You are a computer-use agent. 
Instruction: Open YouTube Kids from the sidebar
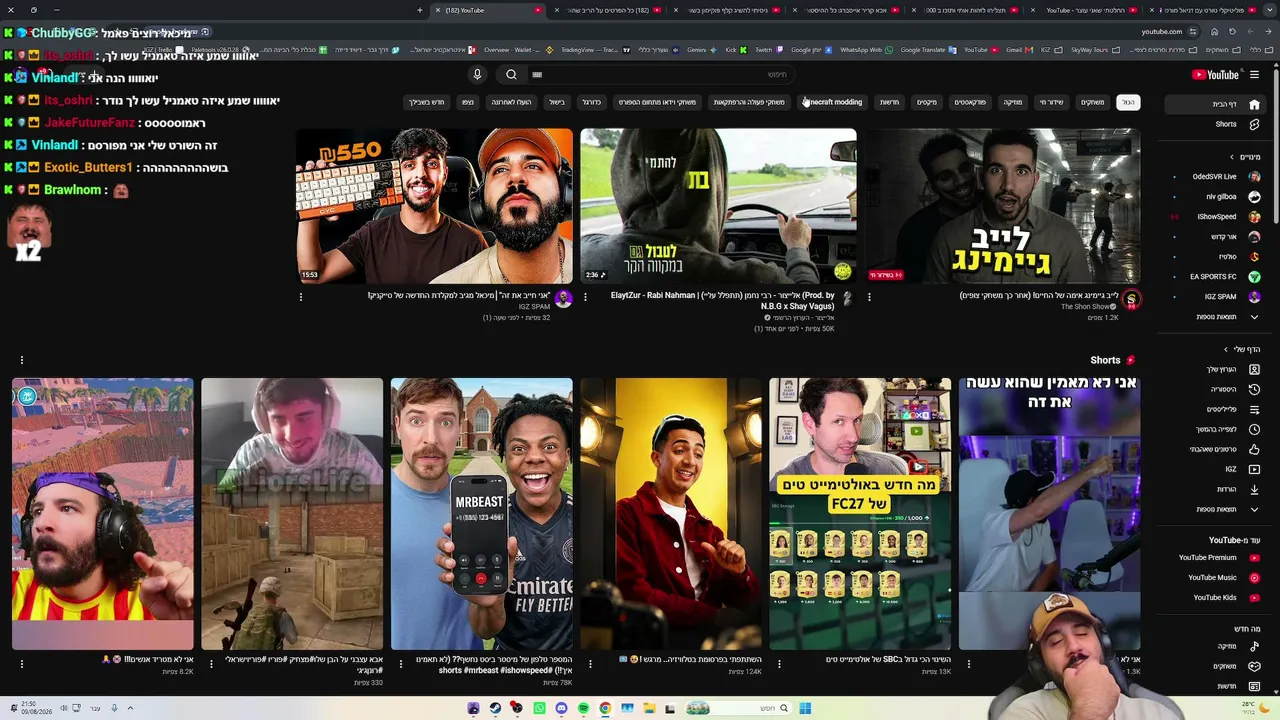[1215, 598]
